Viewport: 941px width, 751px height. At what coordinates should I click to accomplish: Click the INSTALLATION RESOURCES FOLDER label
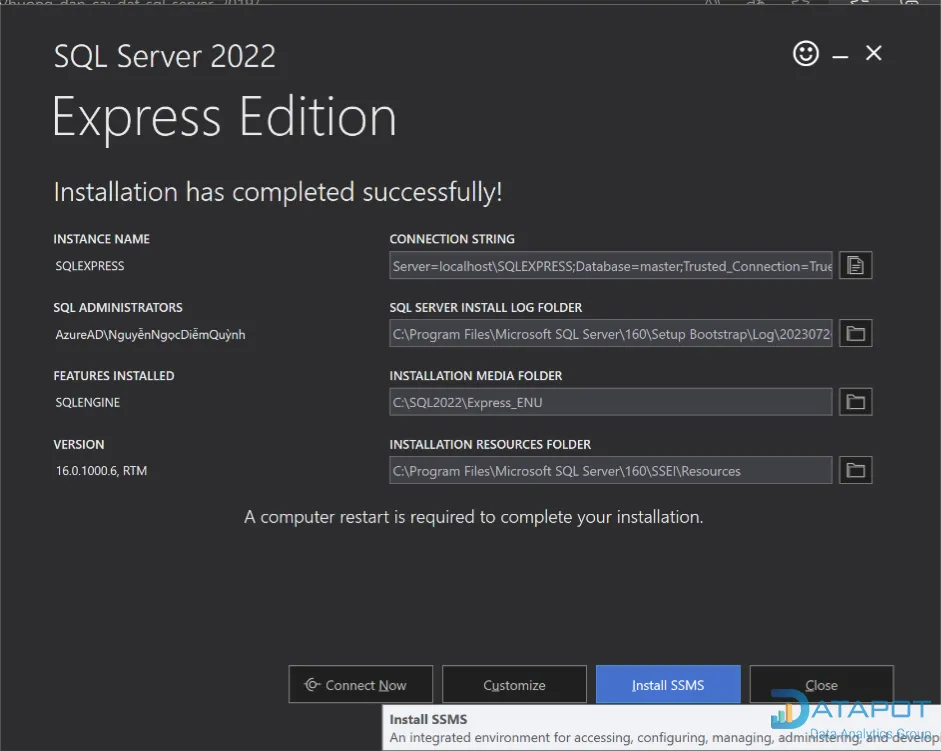490,444
